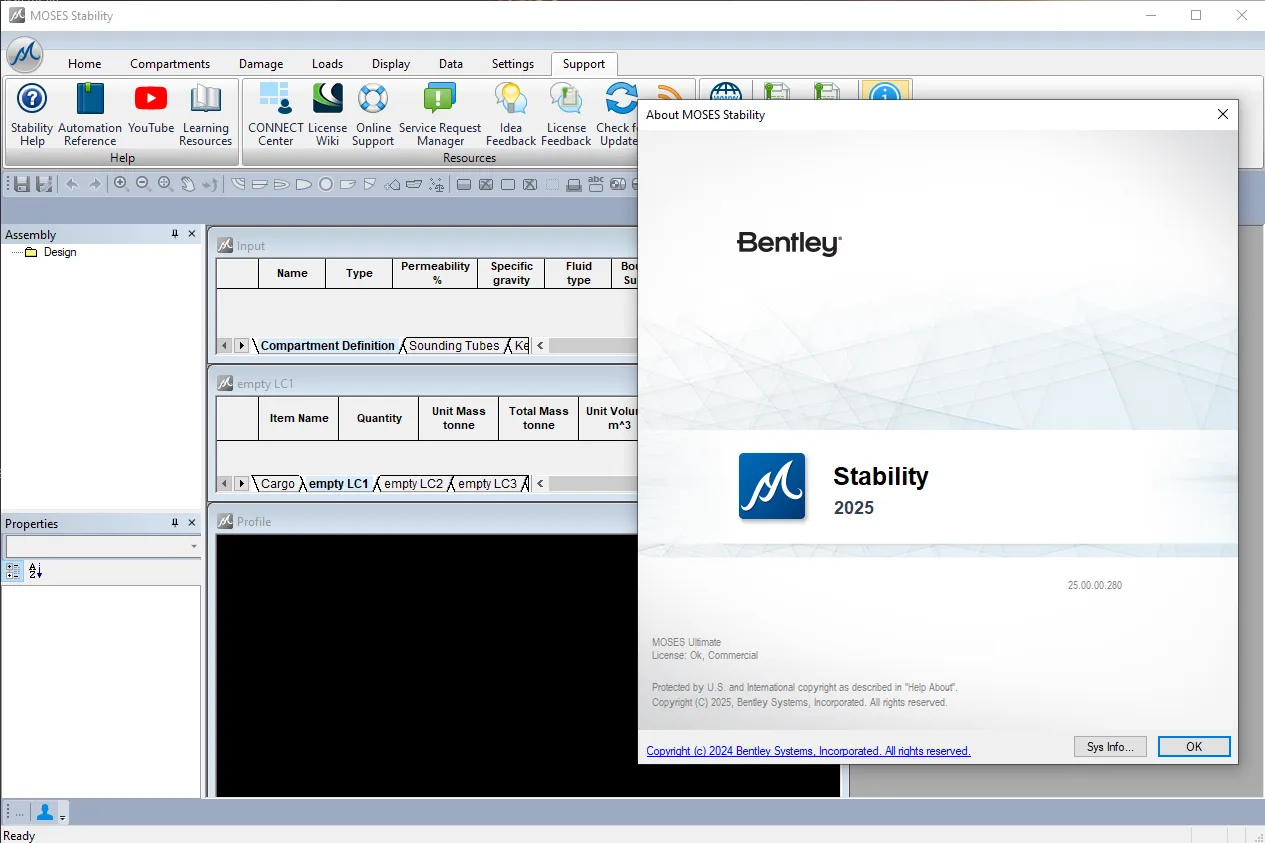This screenshot has height=843, width=1265.
Task: Select the empty LC2 sheet tab
Action: pos(414,484)
